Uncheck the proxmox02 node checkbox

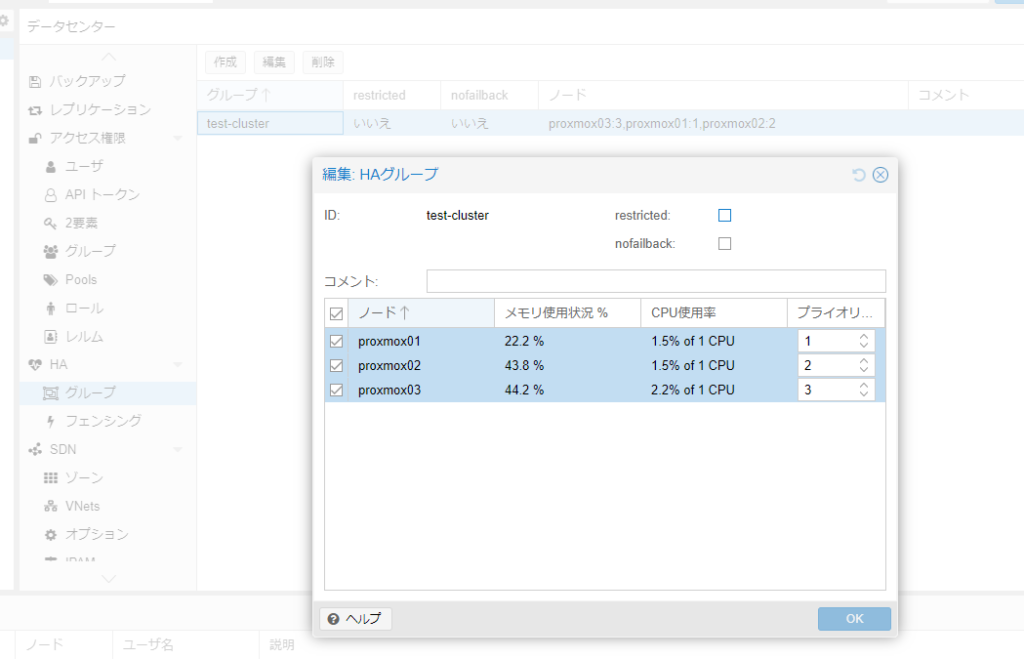336,366
